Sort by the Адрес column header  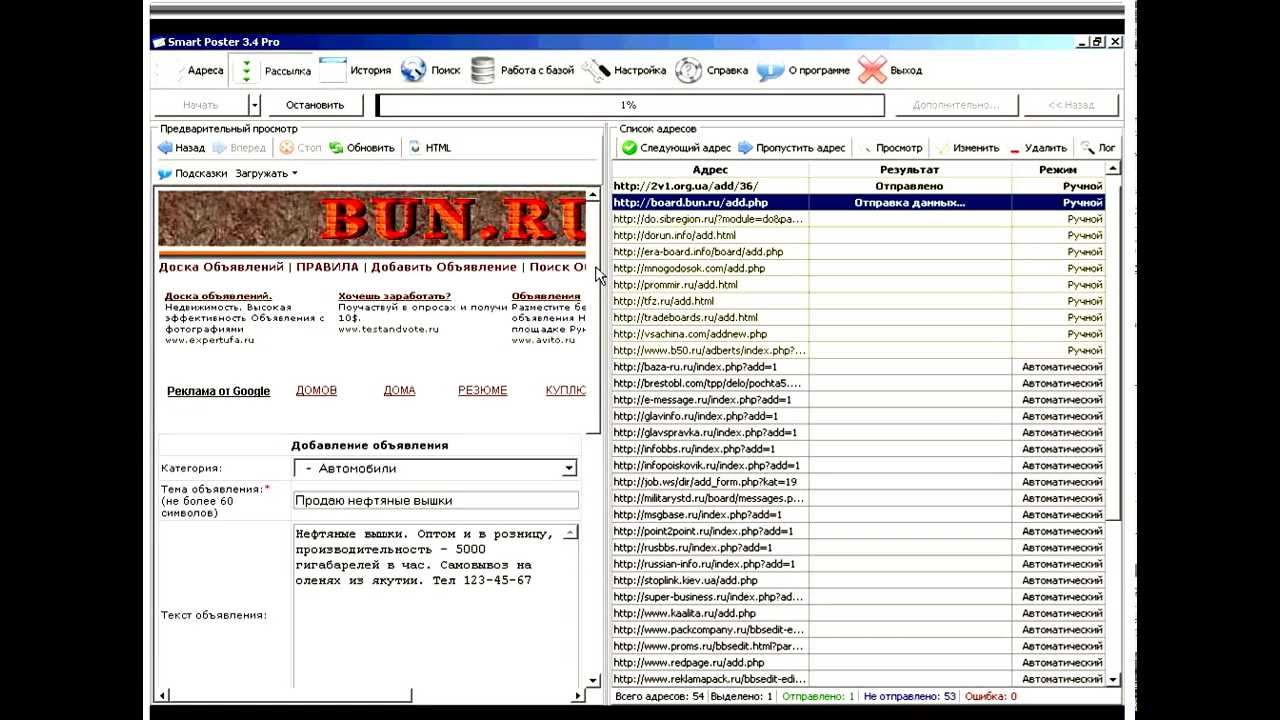click(x=710, y=170)
